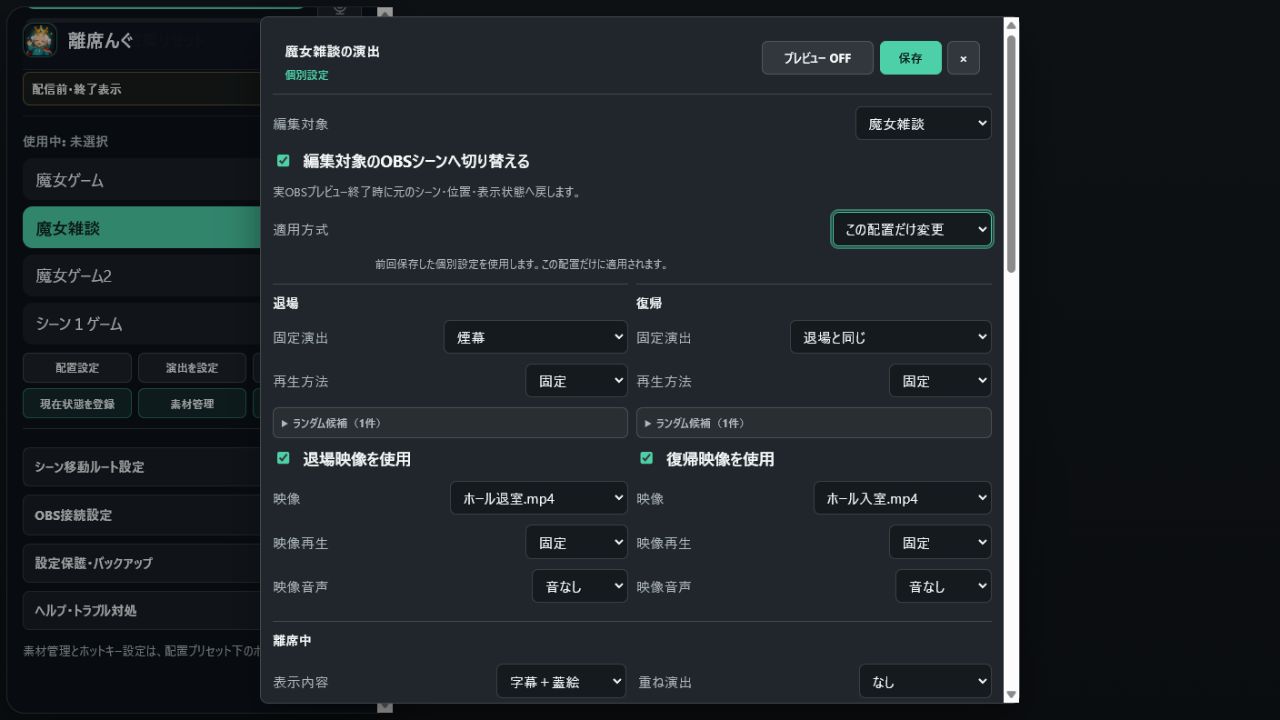The width and height of the screenshot is (1280, 720).
Task: Click 配信前・終了表示 field
Action: [141, 89]
